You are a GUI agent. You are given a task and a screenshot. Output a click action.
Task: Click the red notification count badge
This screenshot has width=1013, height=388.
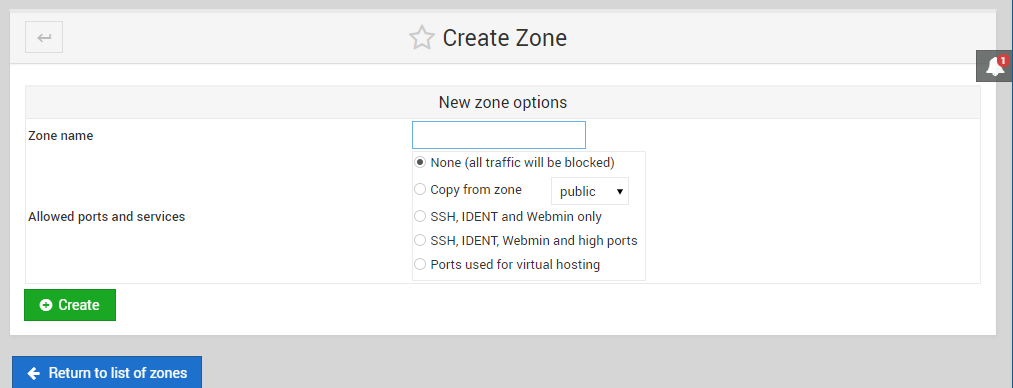(x=1003, y=61)
